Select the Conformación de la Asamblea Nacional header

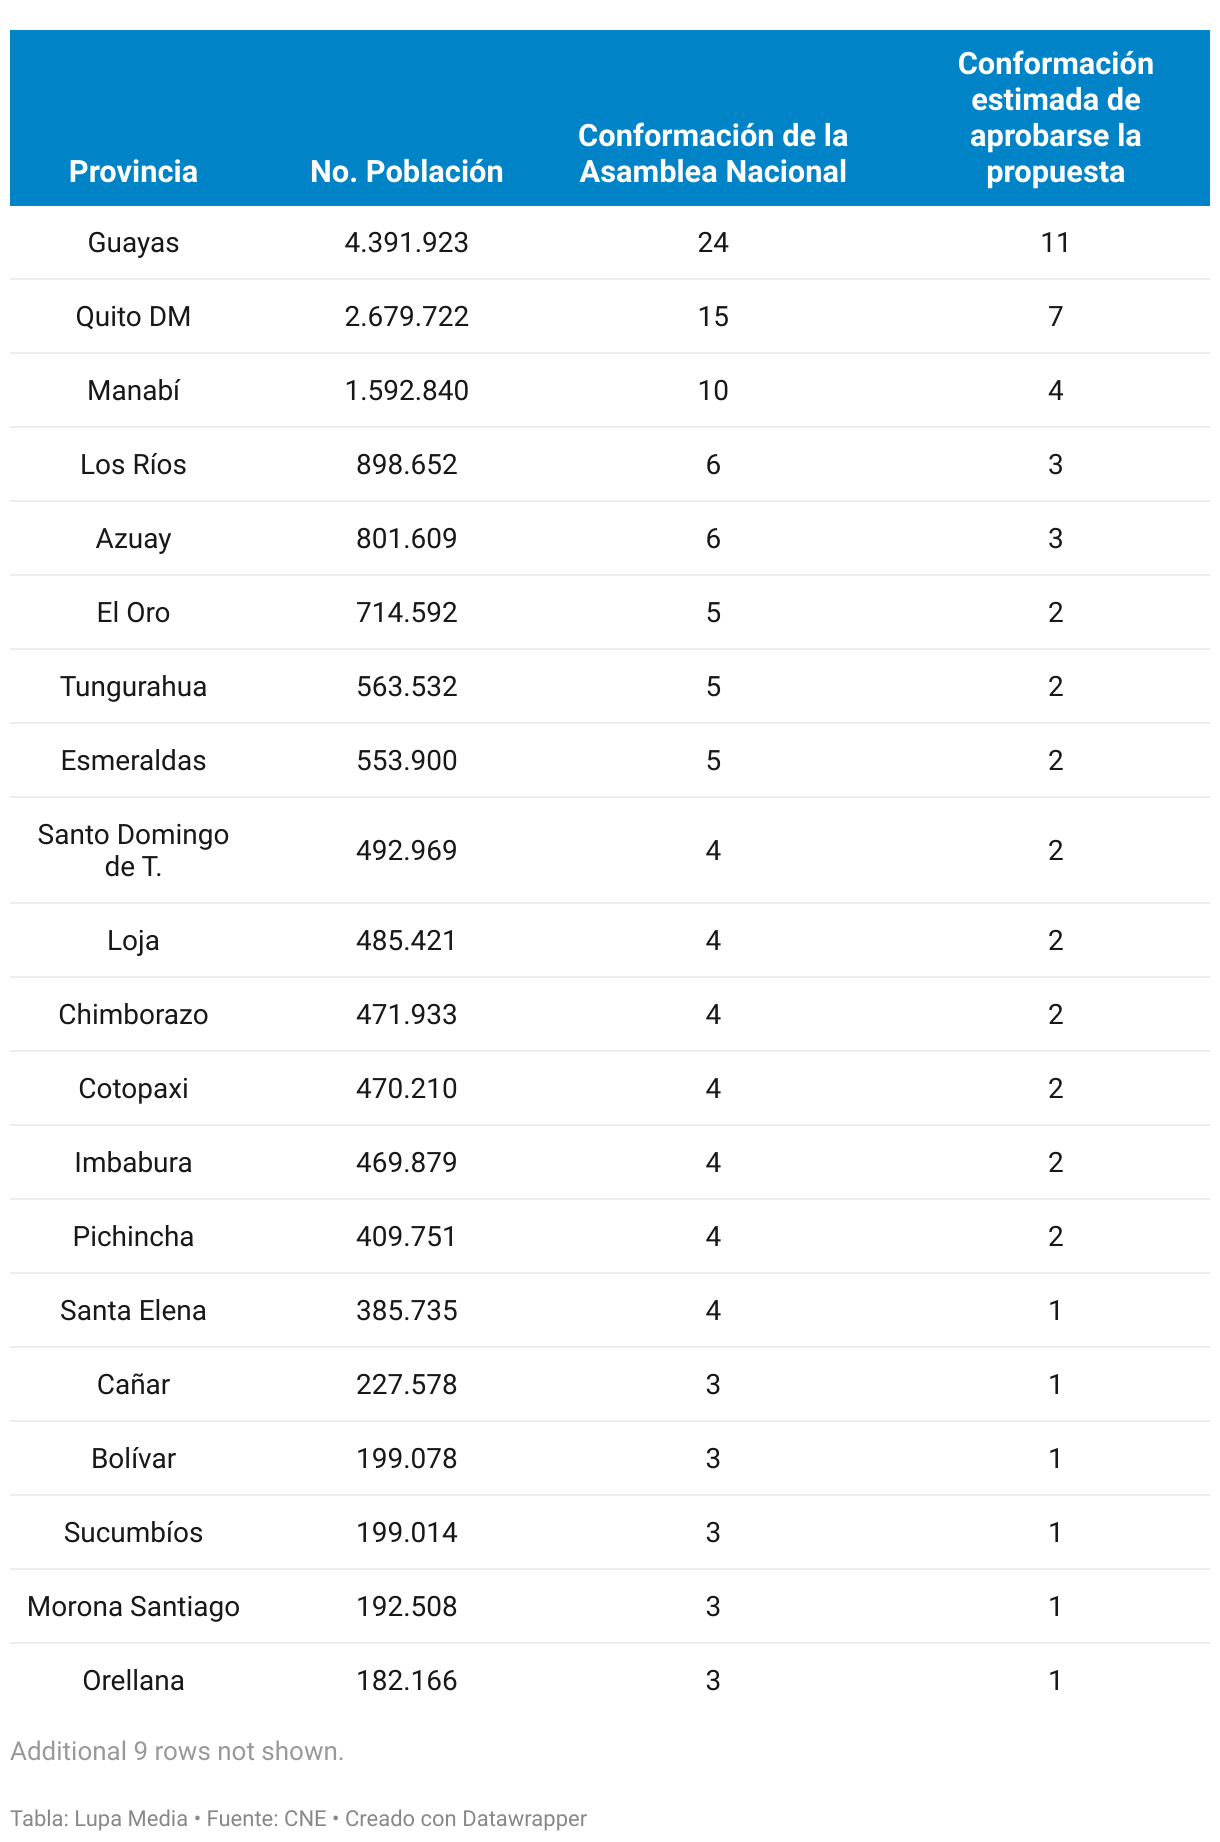(713, 153)
